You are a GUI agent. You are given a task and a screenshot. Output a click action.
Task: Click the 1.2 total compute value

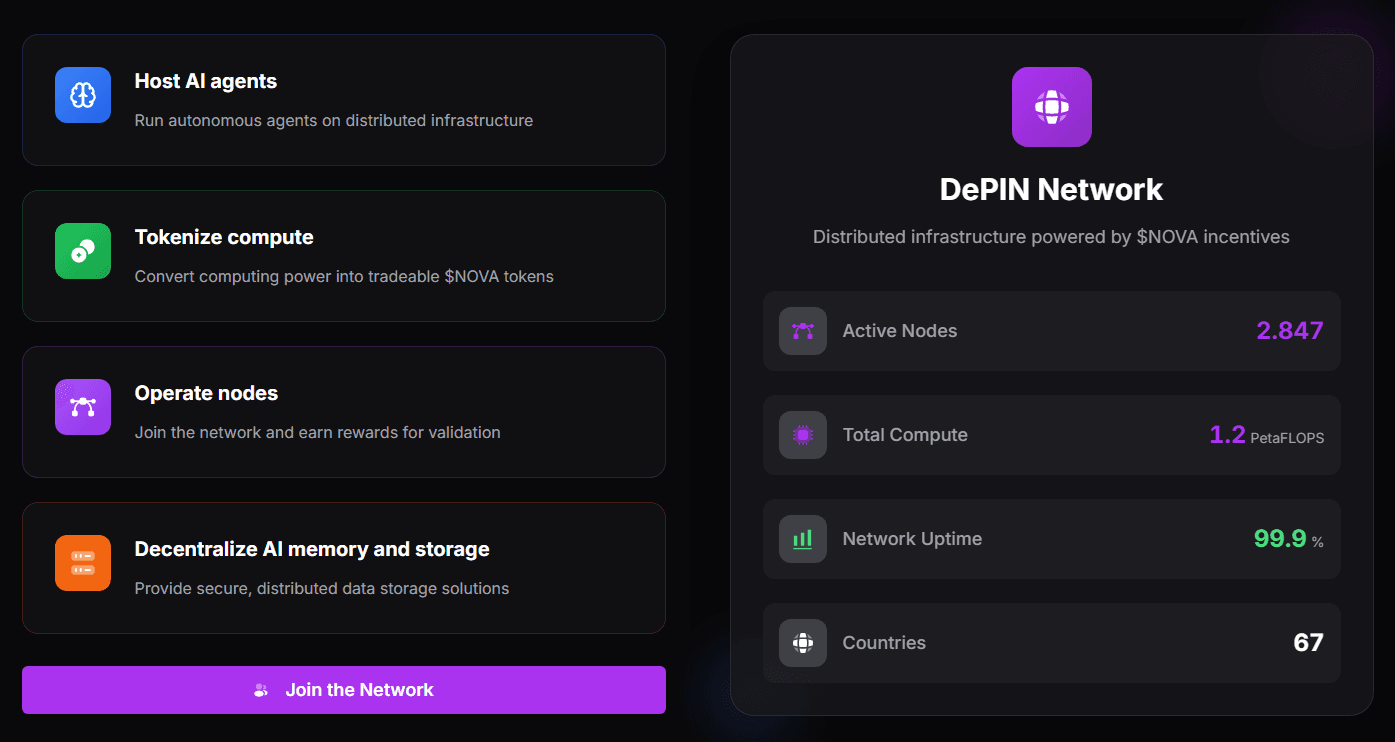coord(1227,435)
